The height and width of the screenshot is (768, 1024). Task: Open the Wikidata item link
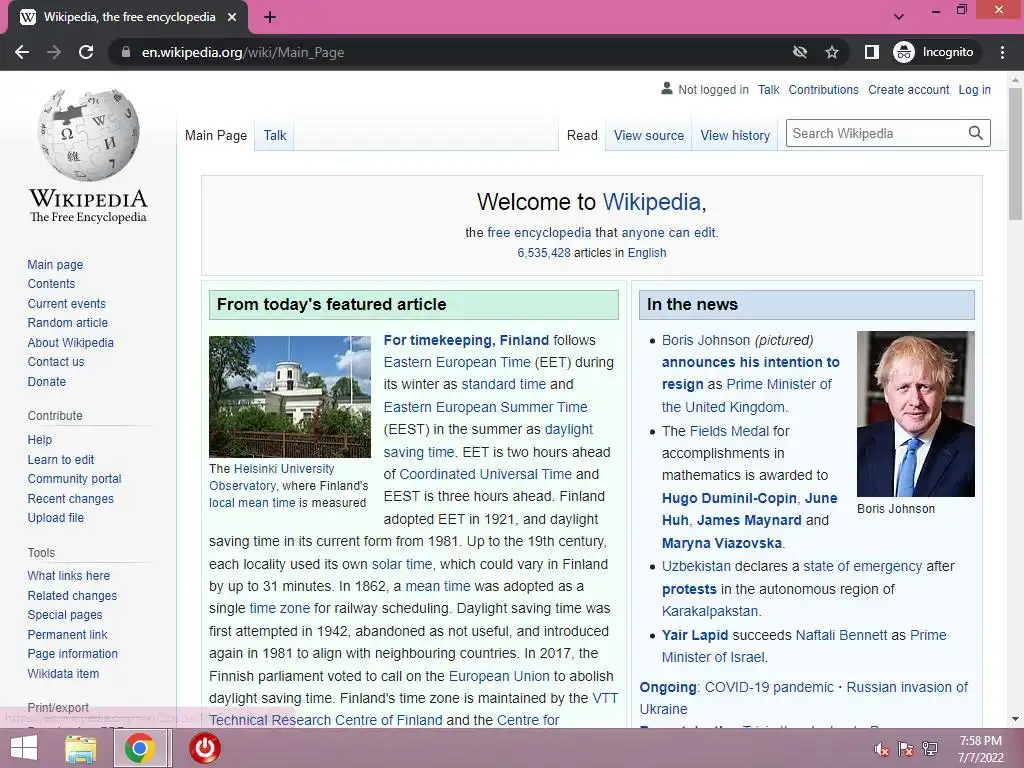(63, 673)
